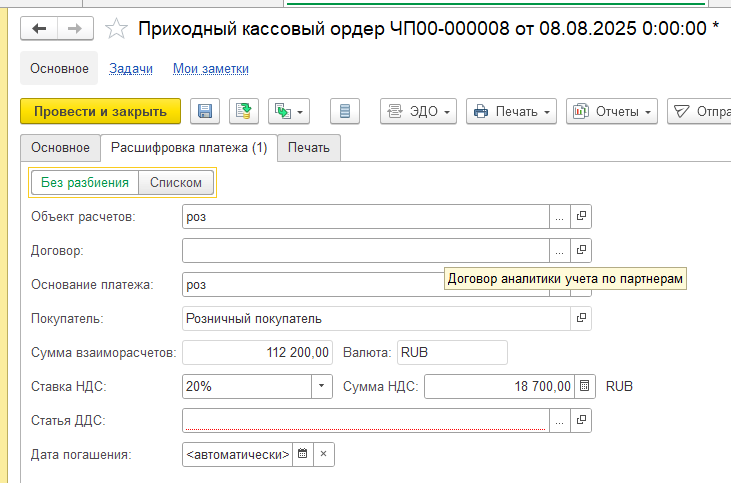Click the save document diskette icon
The height and width of the screenshot is (483, 731).
point(205,111)
